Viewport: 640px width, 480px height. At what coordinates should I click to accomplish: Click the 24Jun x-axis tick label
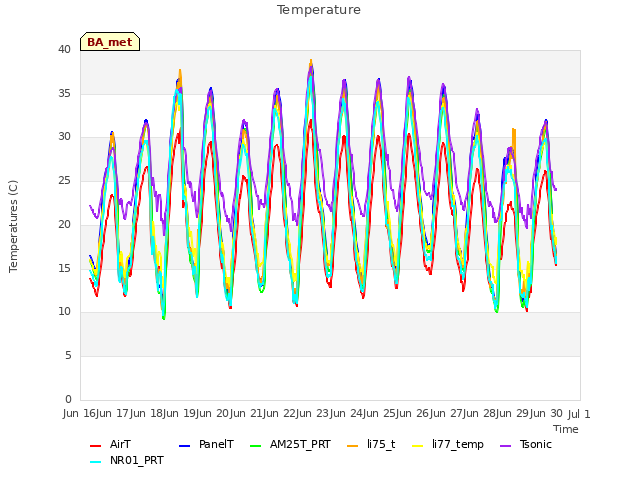coord(364,414)
